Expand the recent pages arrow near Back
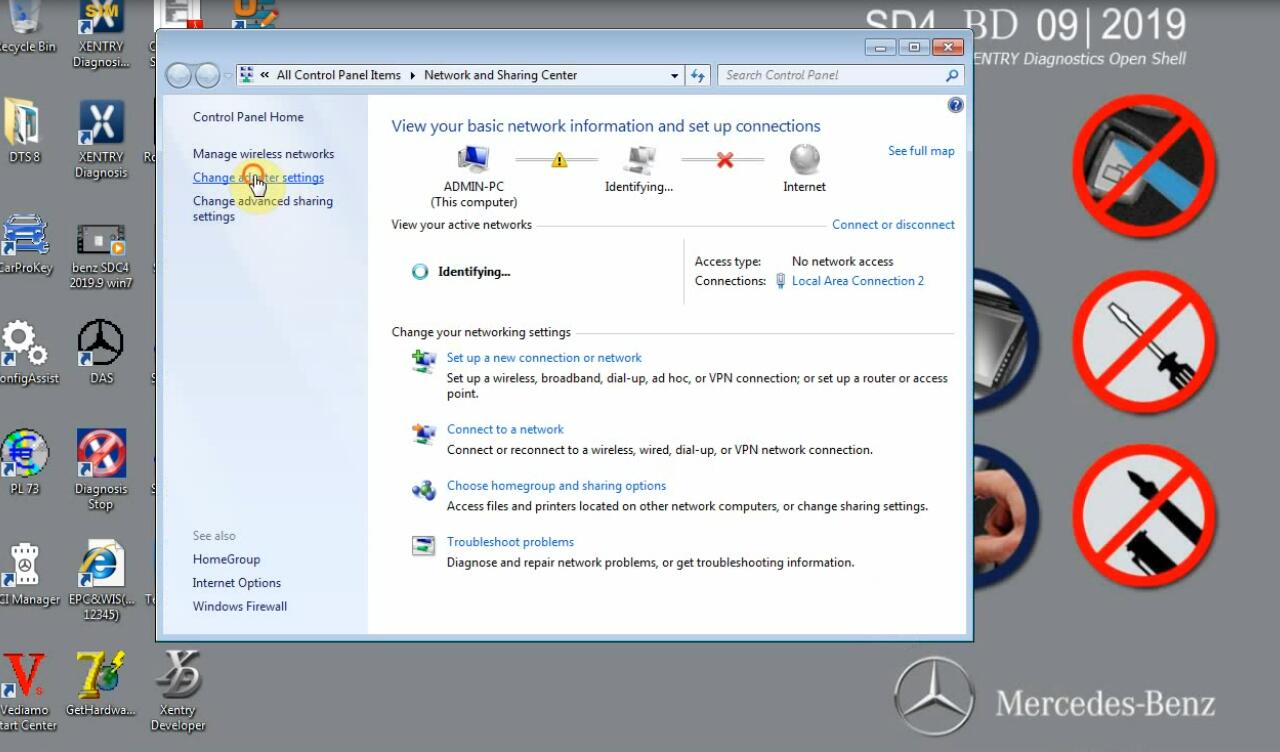1280x752 pixels. click(x=228, y=76)
